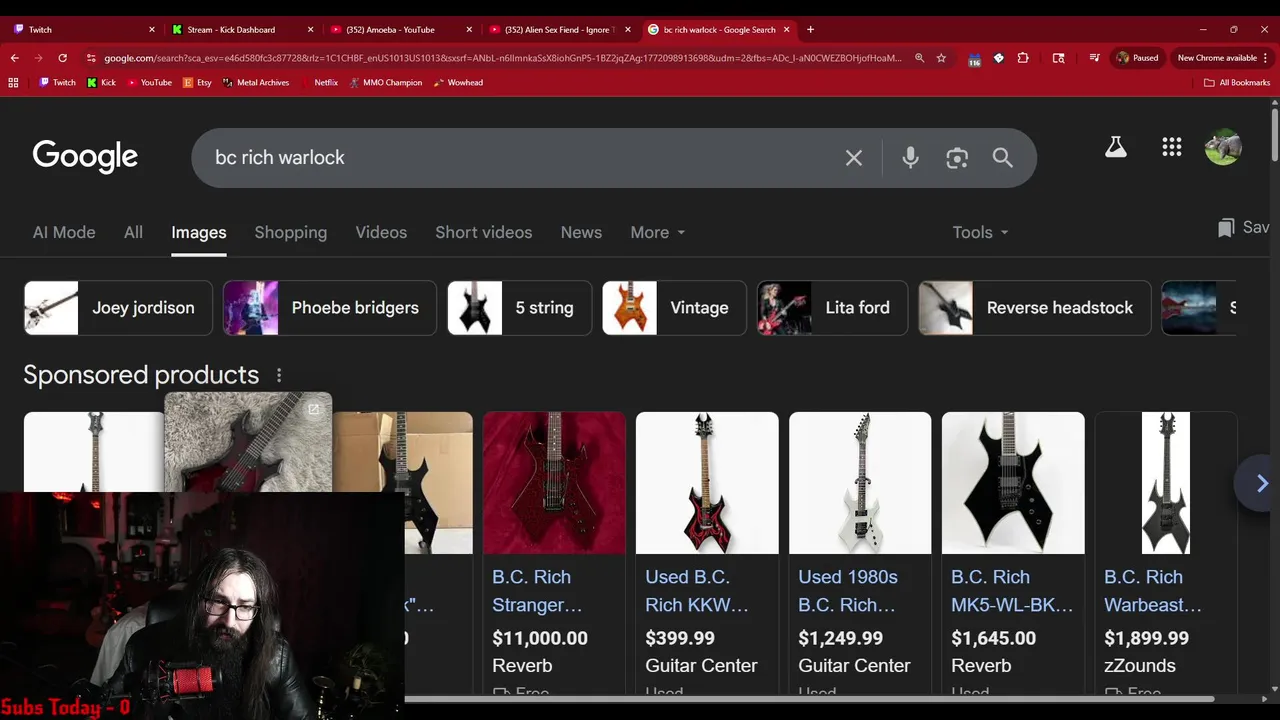View site information icon in address bar
Viewport: 1280px width, 720px height.
point(92,58)
